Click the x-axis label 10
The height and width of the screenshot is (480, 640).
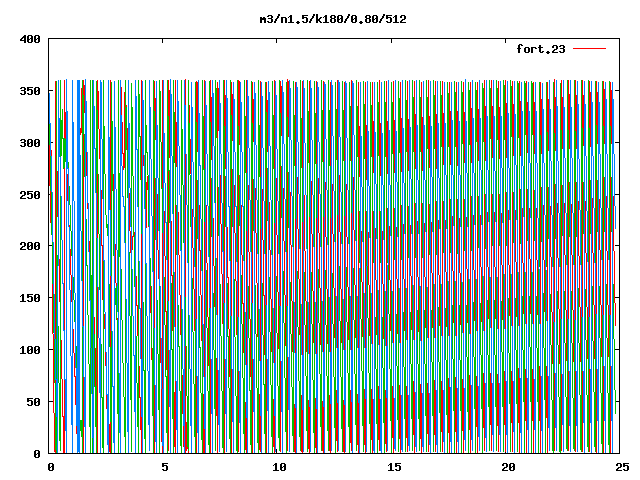pyautogui.click(x=280, y=467)
